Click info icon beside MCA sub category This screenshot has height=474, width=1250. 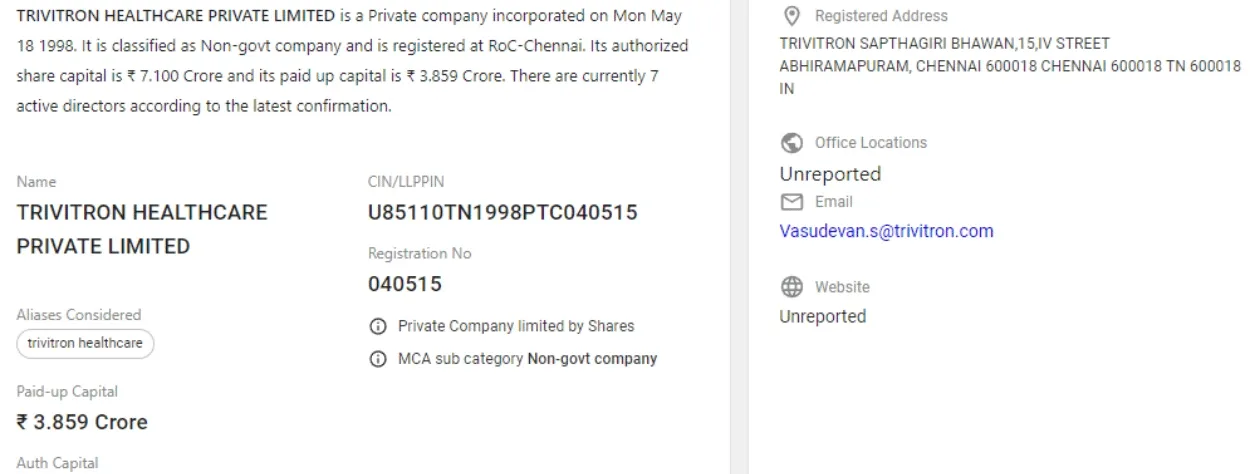[x=378, y=359]
